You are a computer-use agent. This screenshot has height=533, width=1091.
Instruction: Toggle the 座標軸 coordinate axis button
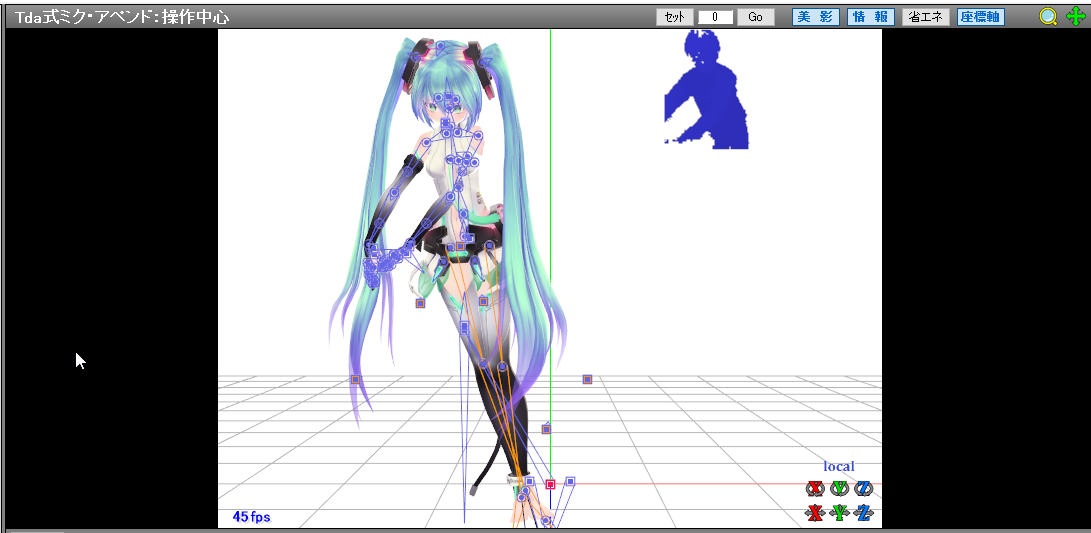(x=980, y=17)
